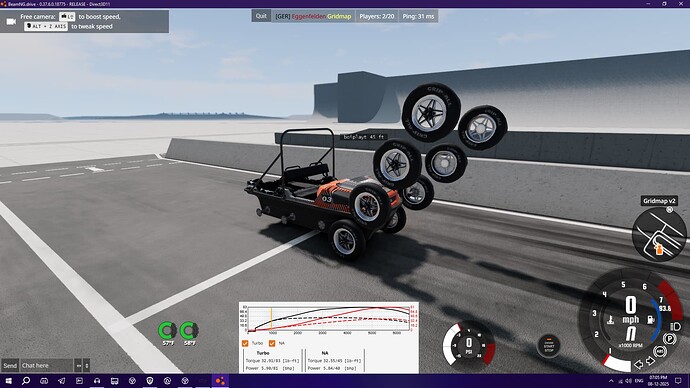Click the orange vehicle marker on minimap
Screen dimensions: 690x388
point(658,249)
